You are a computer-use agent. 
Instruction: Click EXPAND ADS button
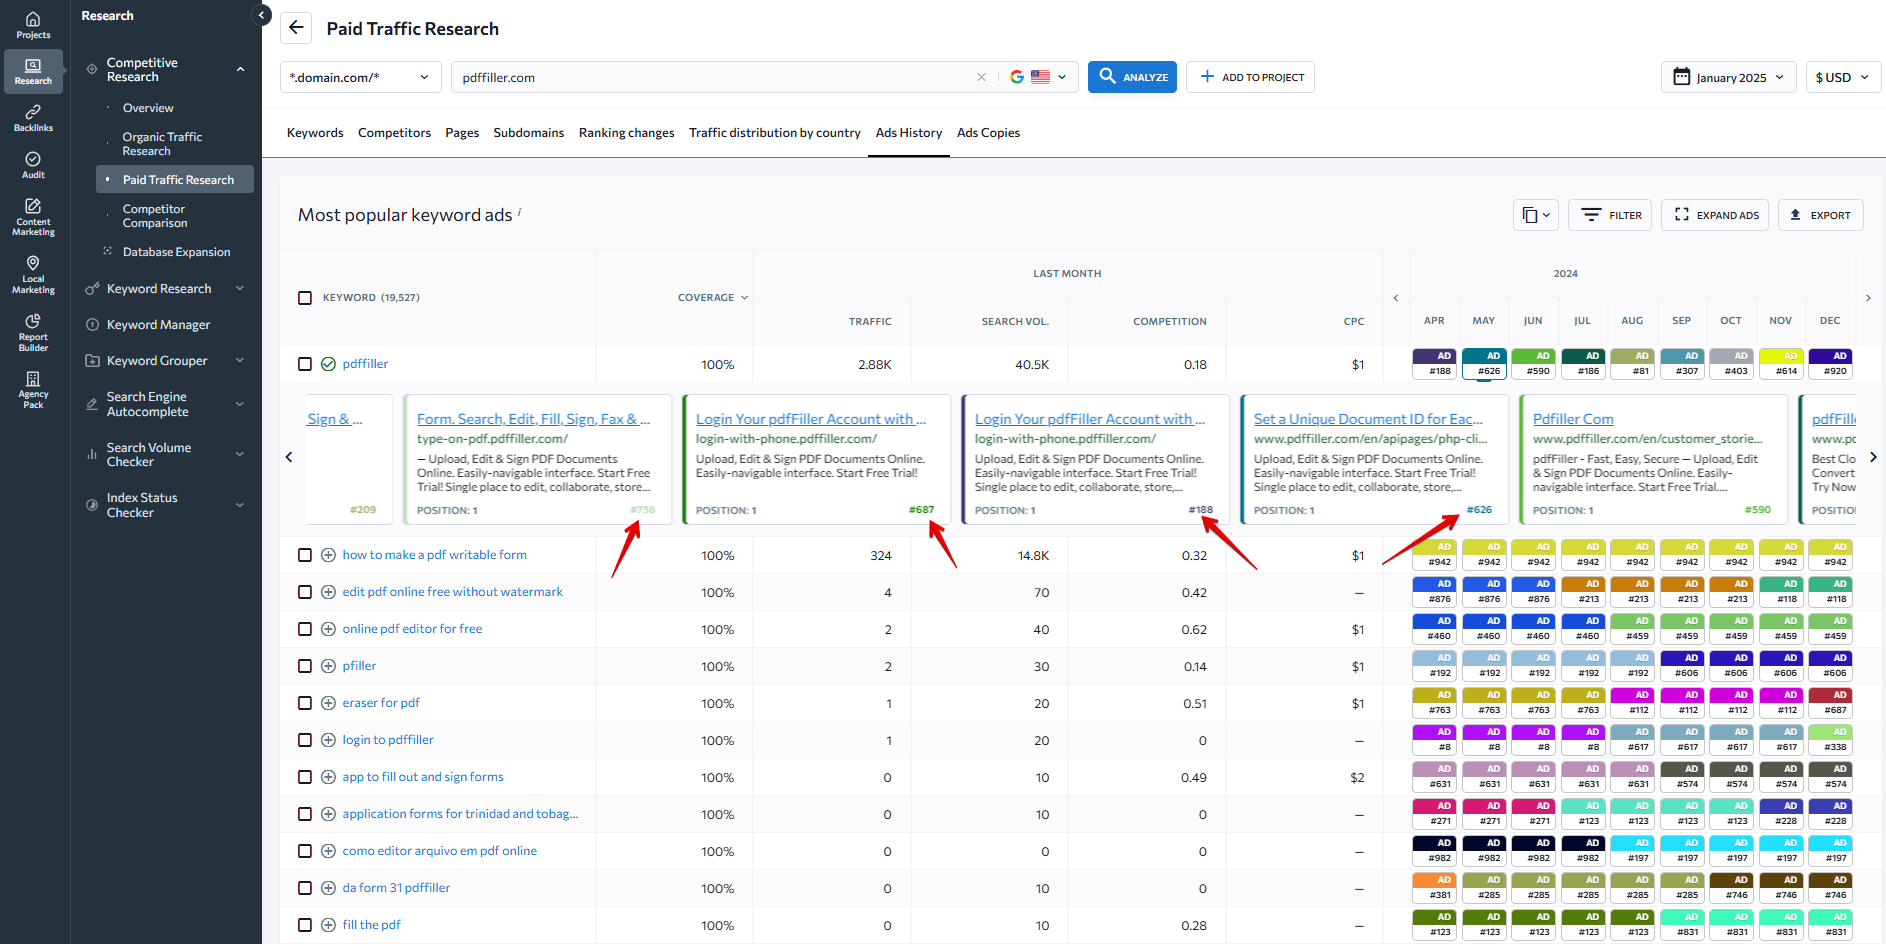click(x=1715, y=215)
